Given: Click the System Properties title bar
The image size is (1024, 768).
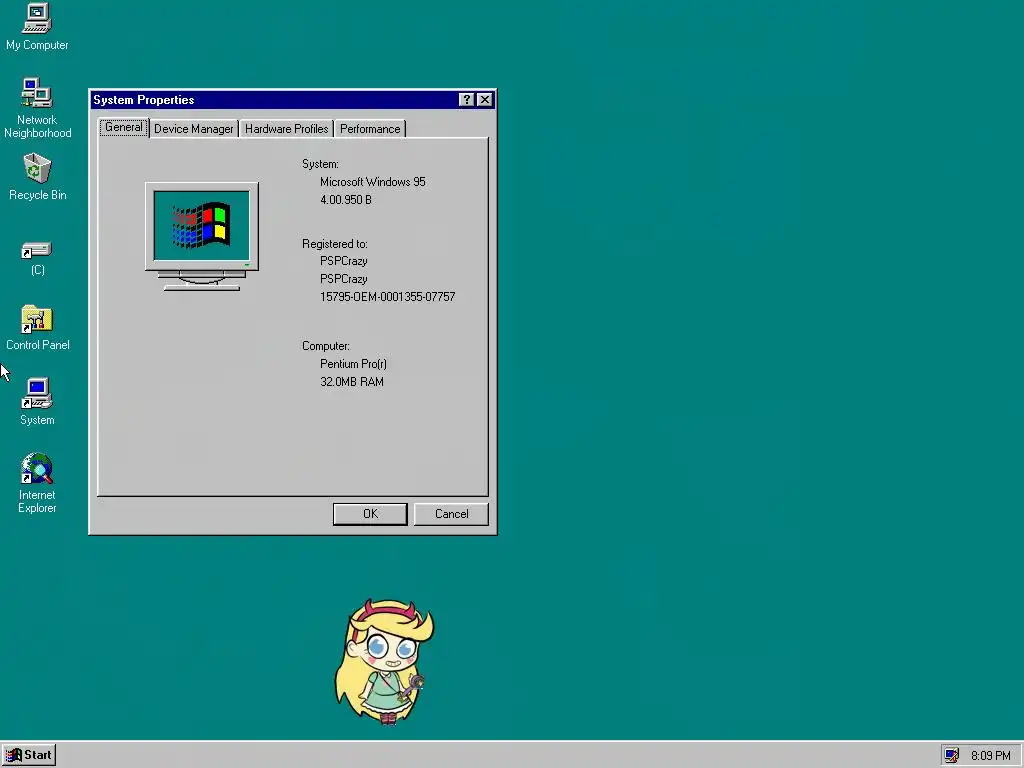Looking at the screenshot, I should click(x=274, y=99).
